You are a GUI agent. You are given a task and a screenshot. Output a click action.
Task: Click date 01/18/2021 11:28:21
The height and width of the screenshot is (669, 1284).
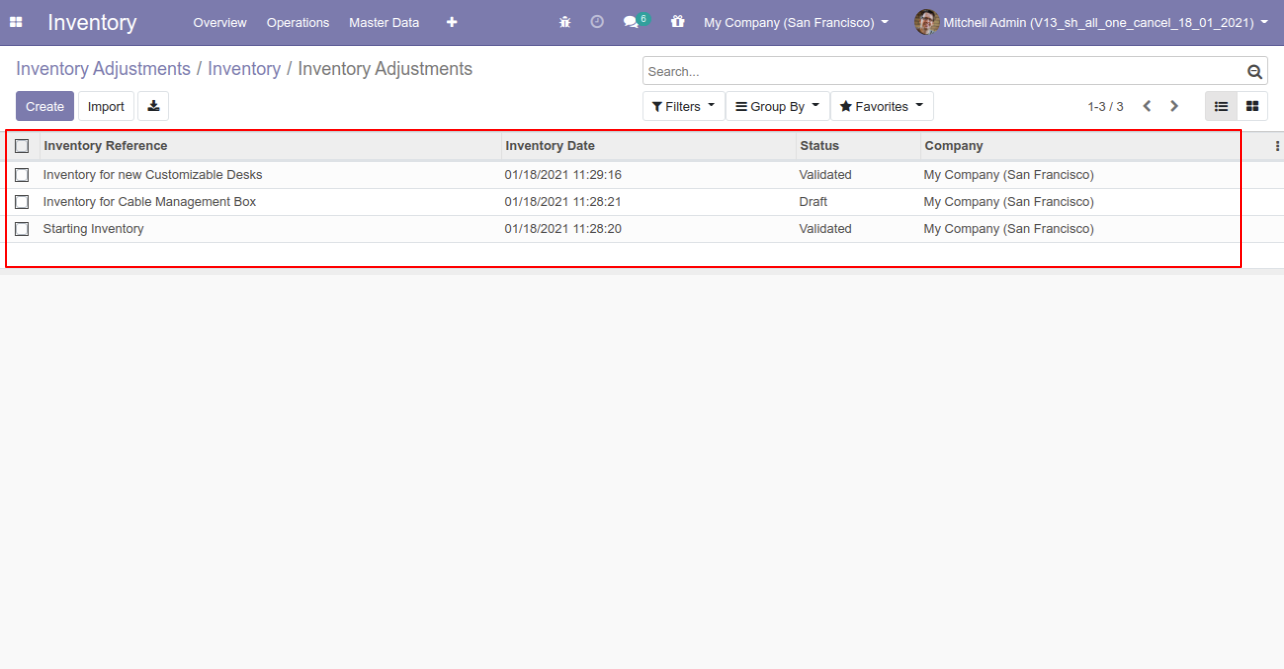563,202
